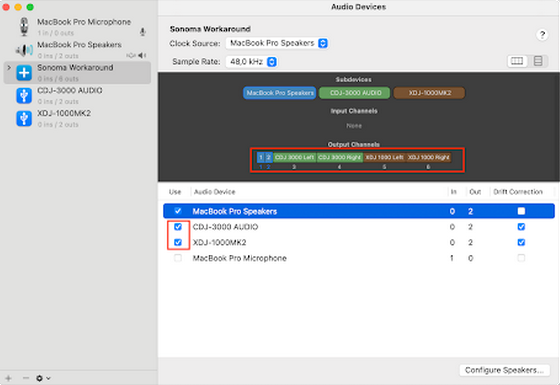Uncheck Use for MacBook Pro Speakers
This screenshot has width=560, height=385.
click(178, 211)
